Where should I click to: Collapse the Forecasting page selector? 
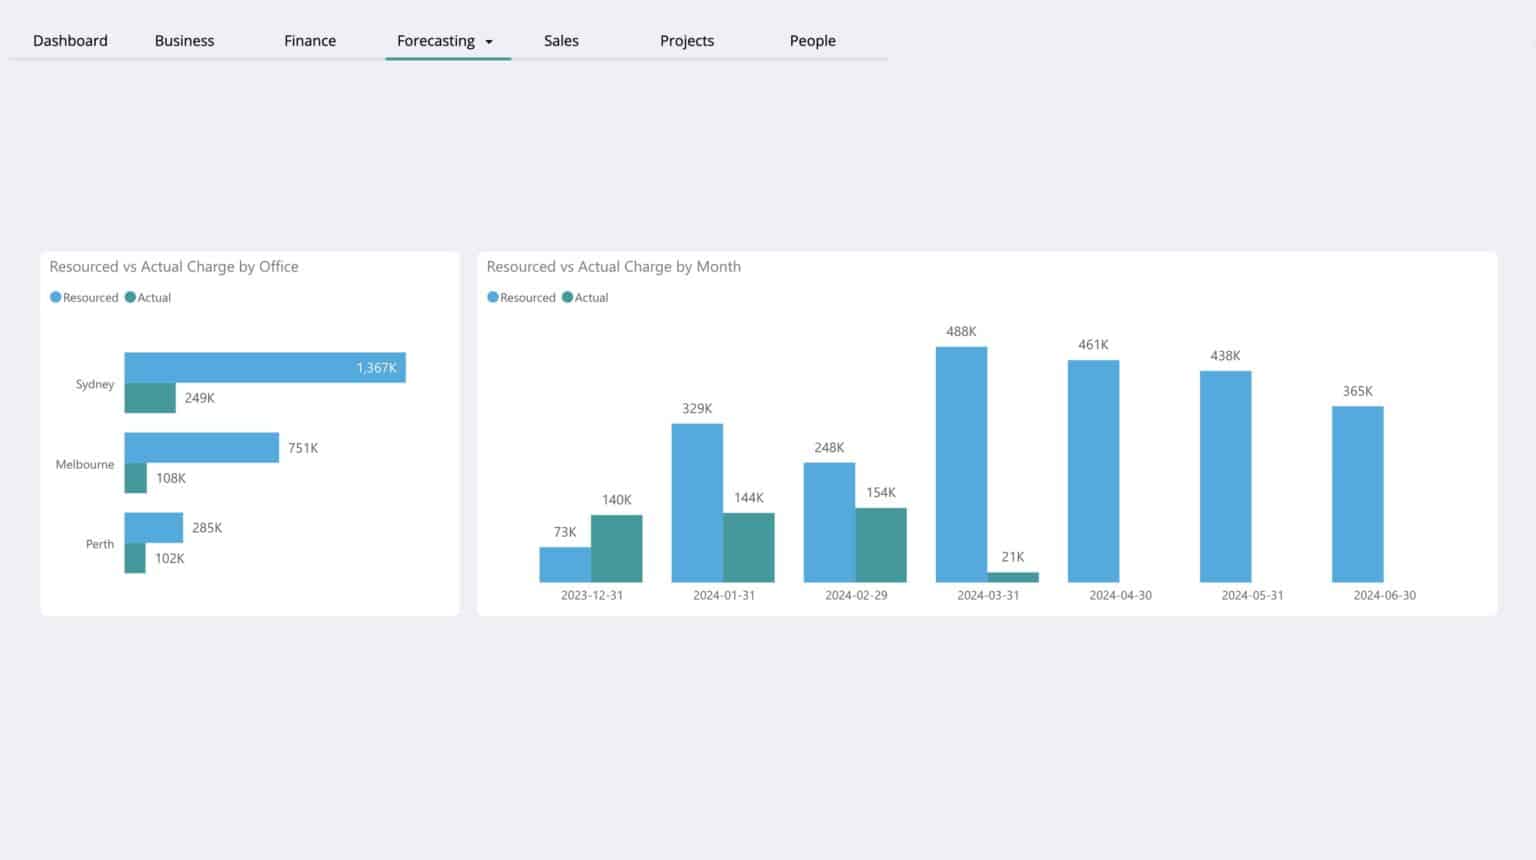(x=489, y=41)
